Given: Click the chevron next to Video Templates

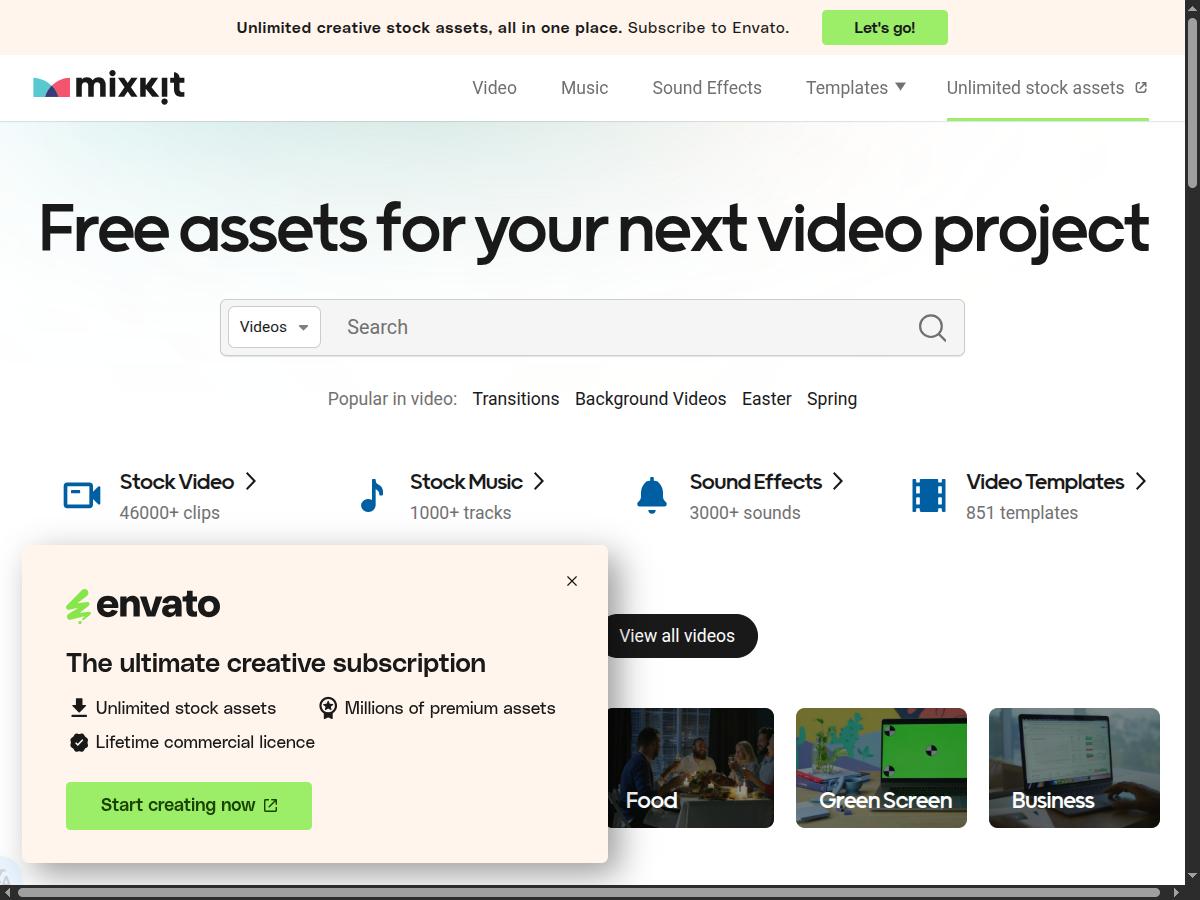Looking at the screenshot, I should (x=1141, y=482).
